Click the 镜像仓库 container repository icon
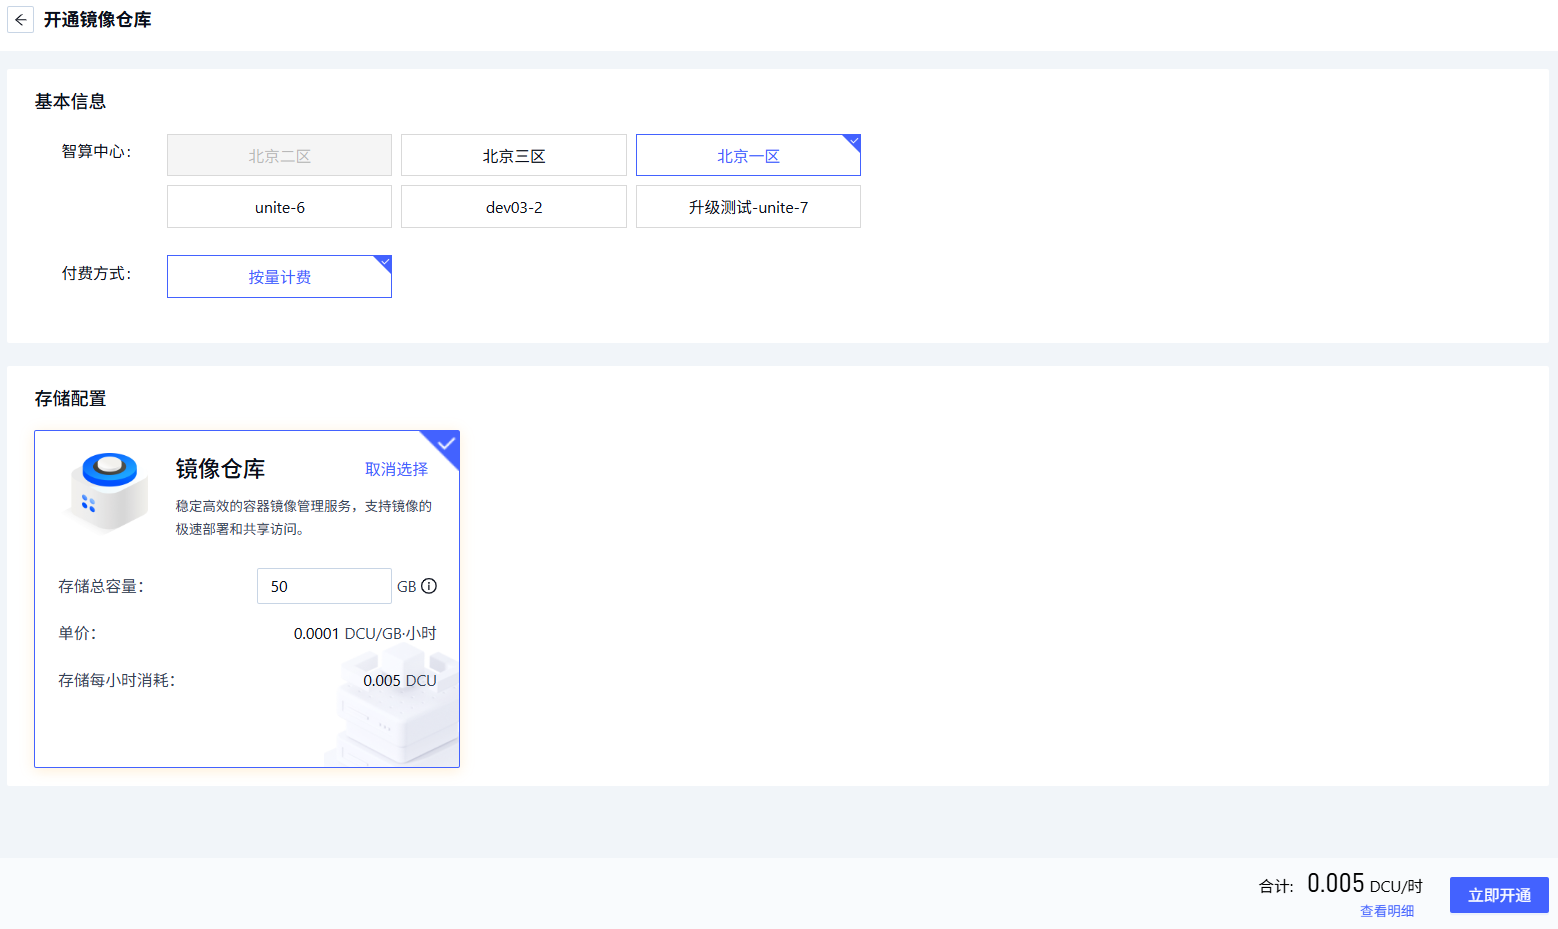 pyautogui.click(x=107, y=491)
